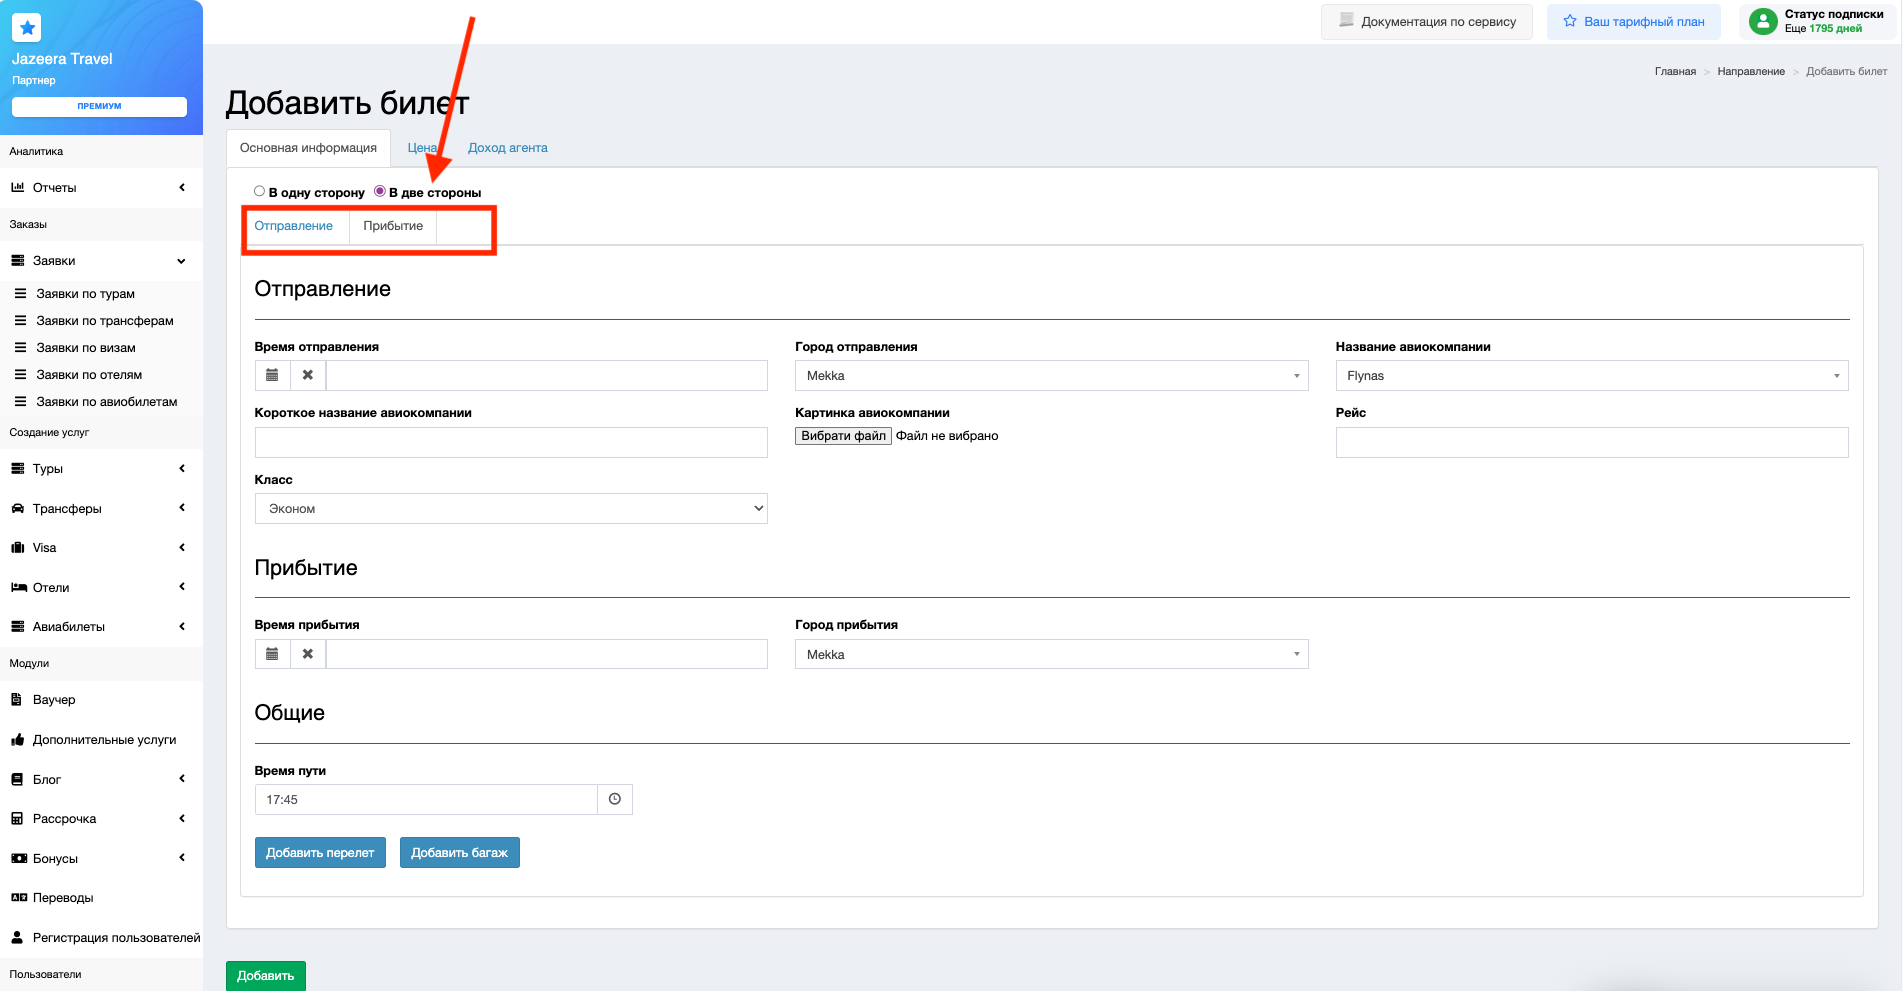
Task: Click the green user profile avatar icon
Action: [x=1763, y=21]
